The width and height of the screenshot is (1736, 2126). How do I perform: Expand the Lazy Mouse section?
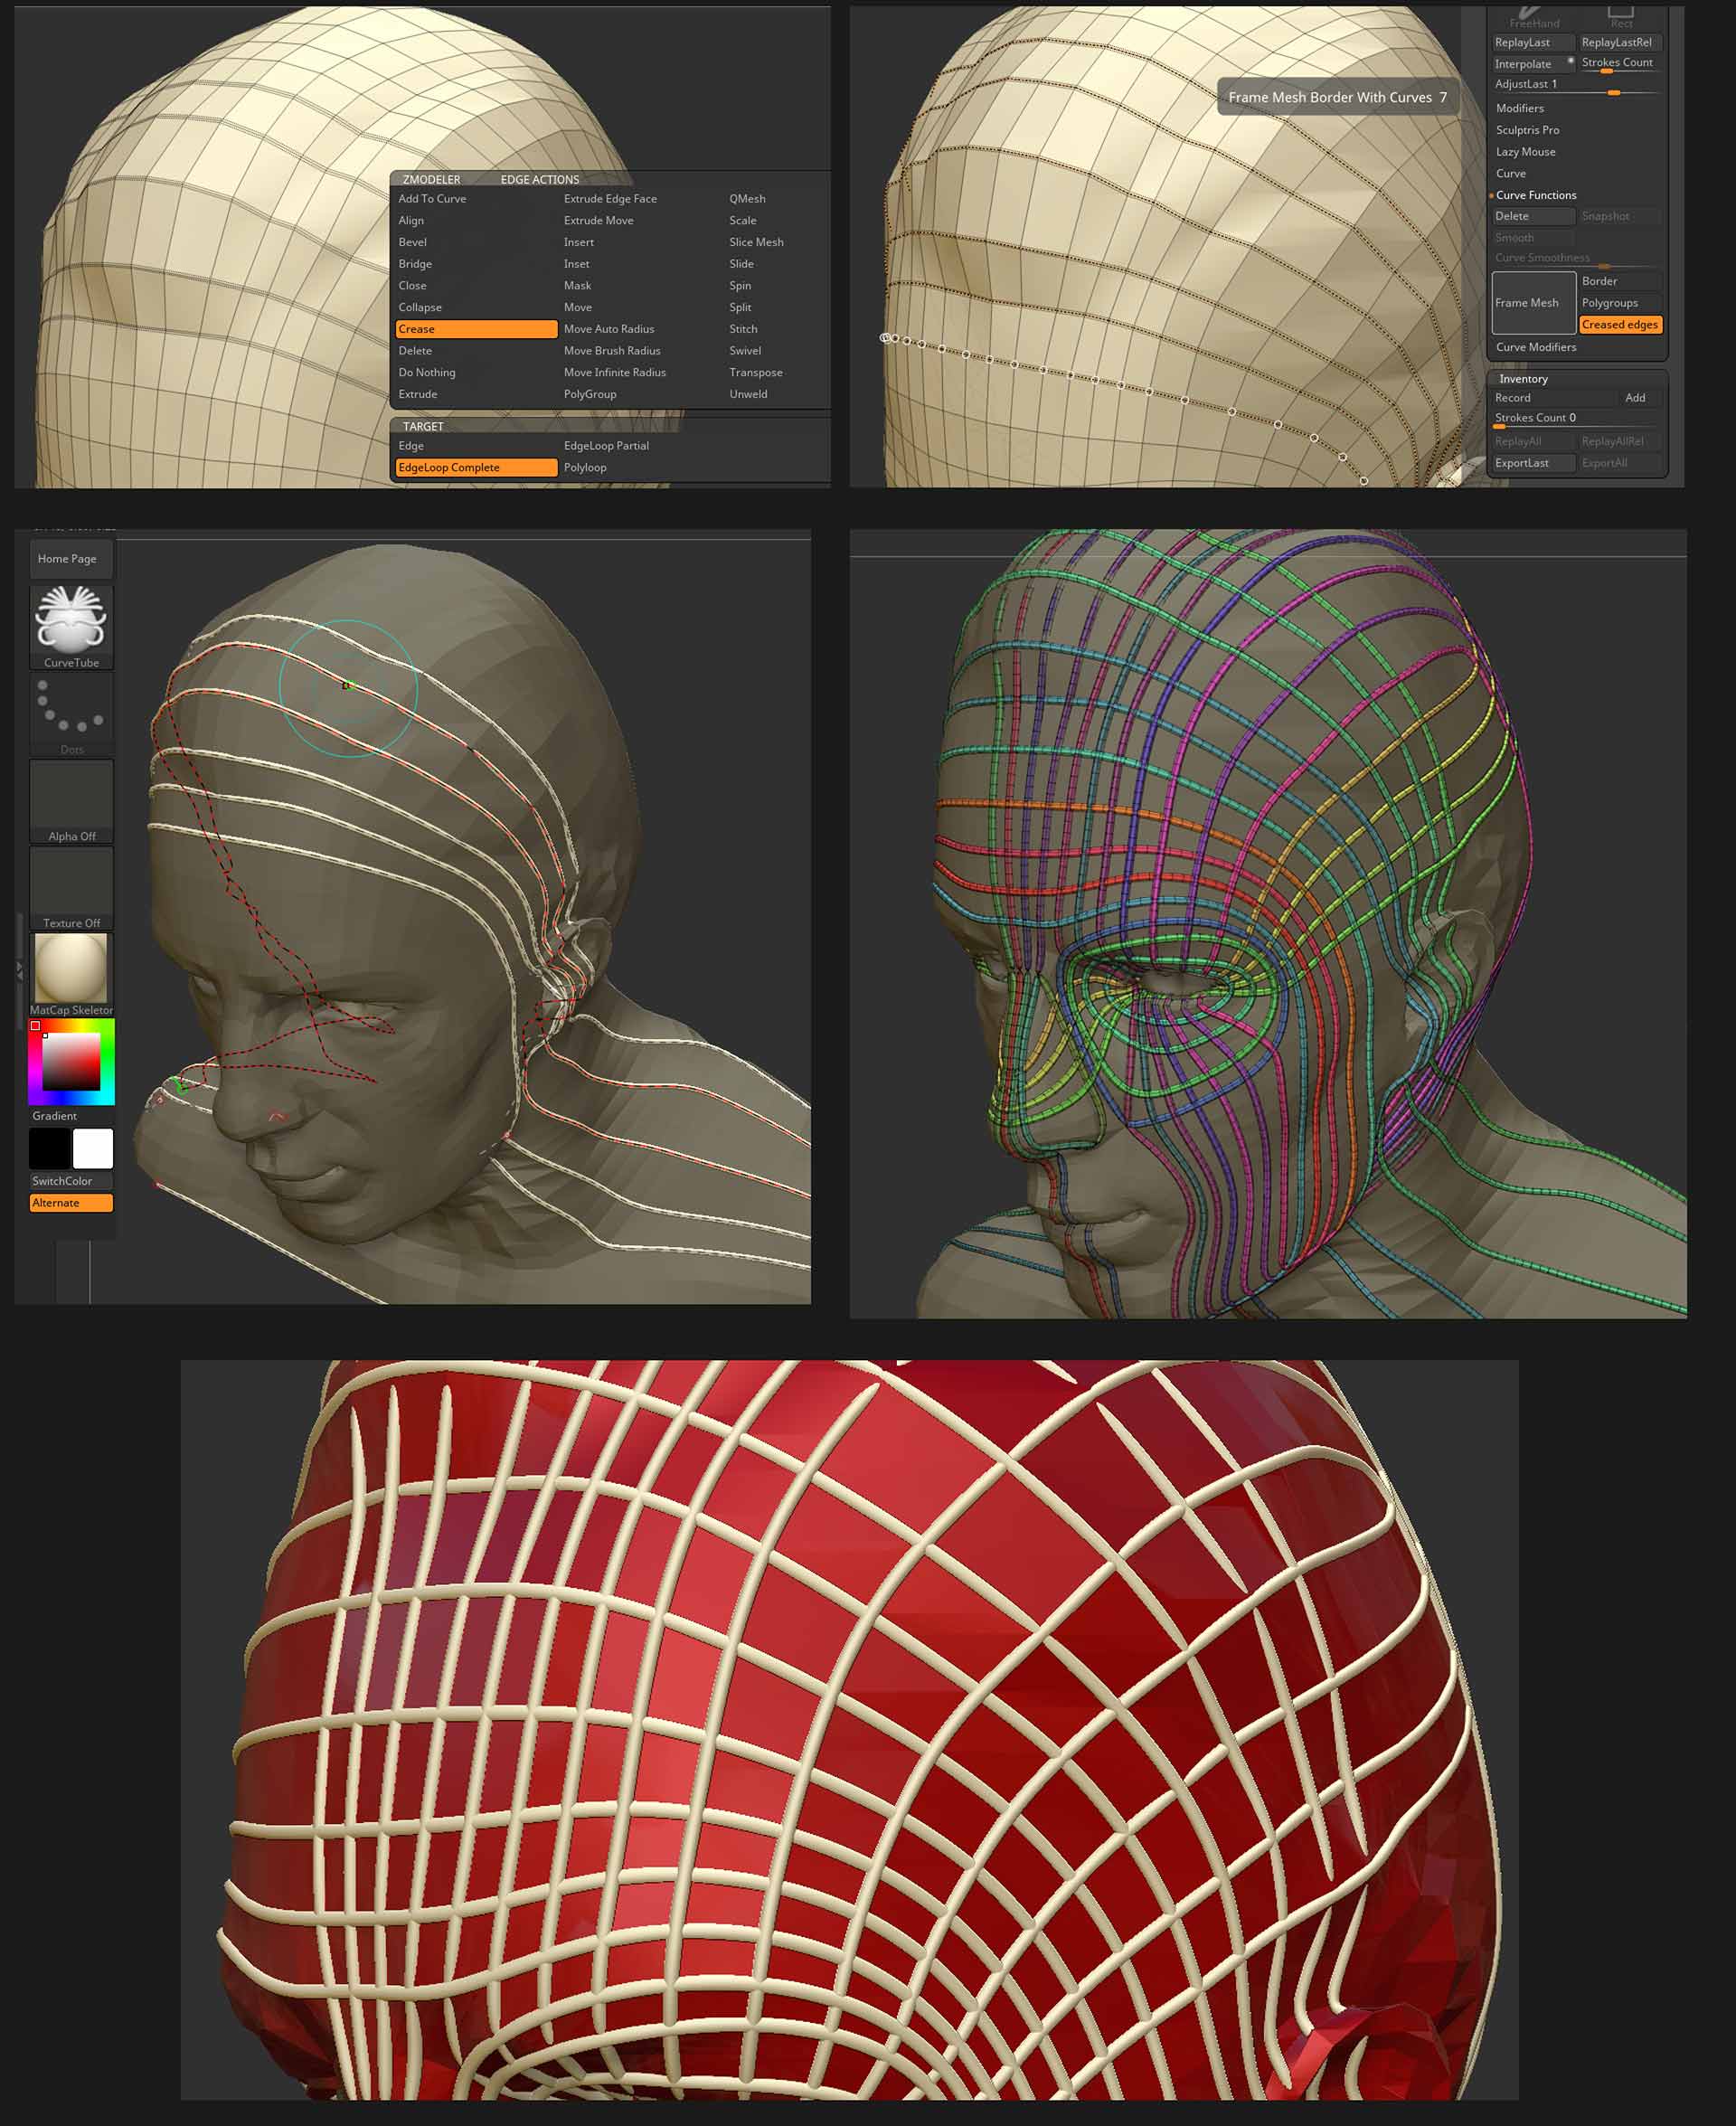pyautogui.click(x=1526, y=152)
